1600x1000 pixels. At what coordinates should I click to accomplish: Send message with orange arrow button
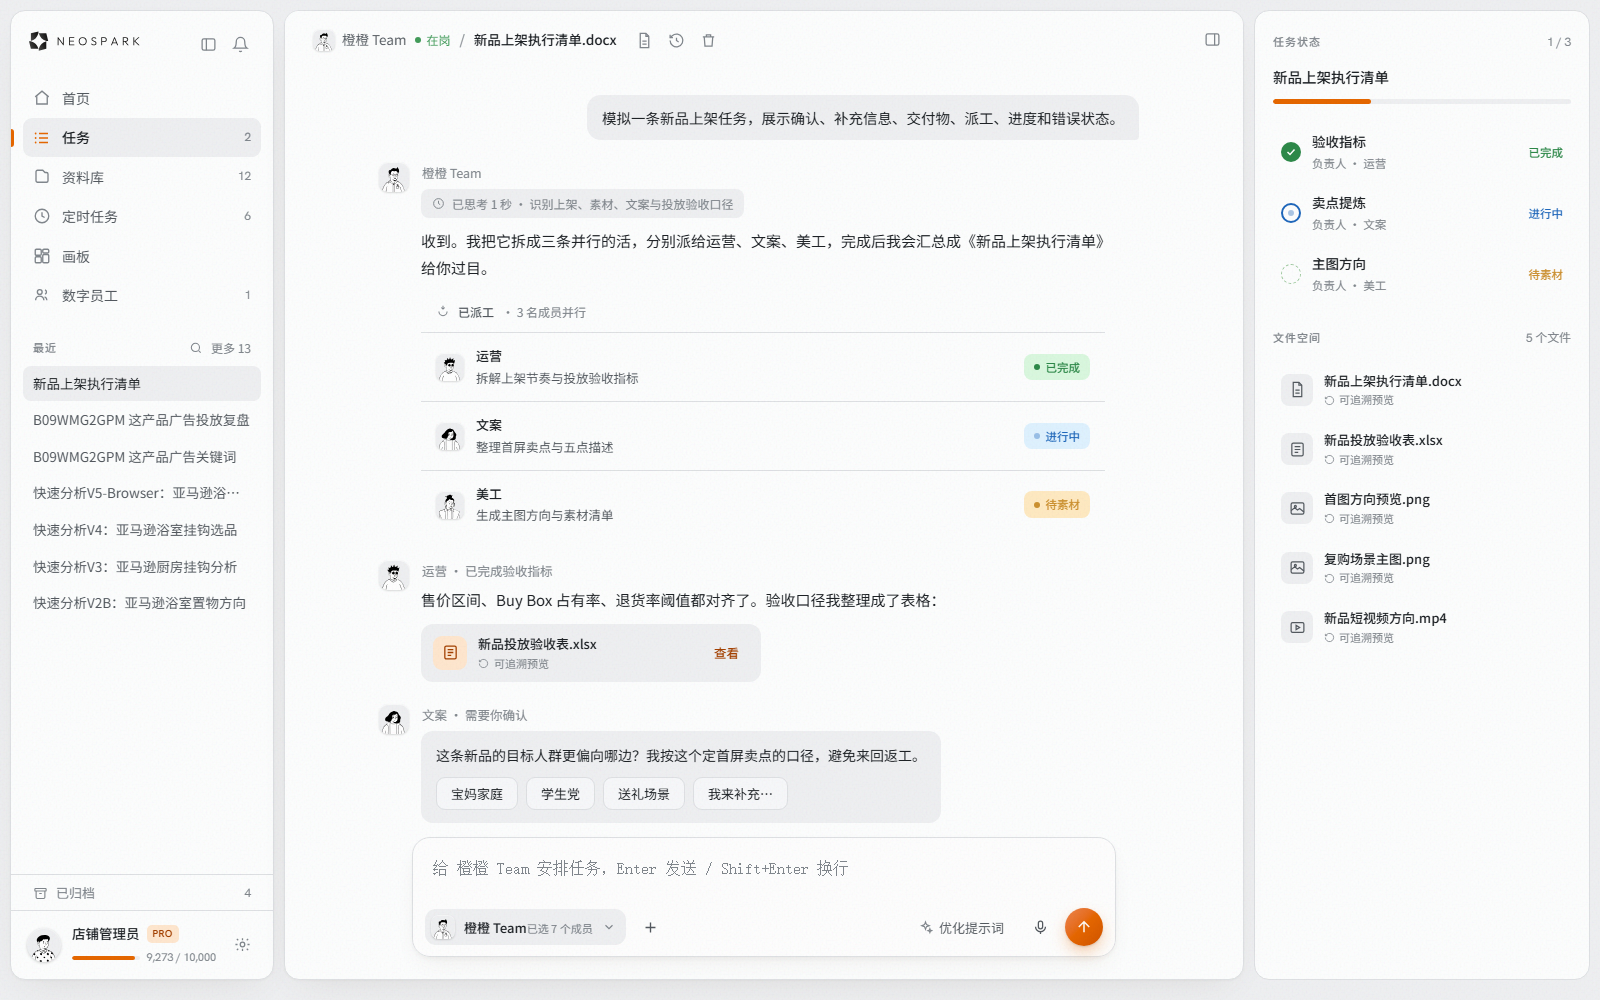click(1083, 926)
